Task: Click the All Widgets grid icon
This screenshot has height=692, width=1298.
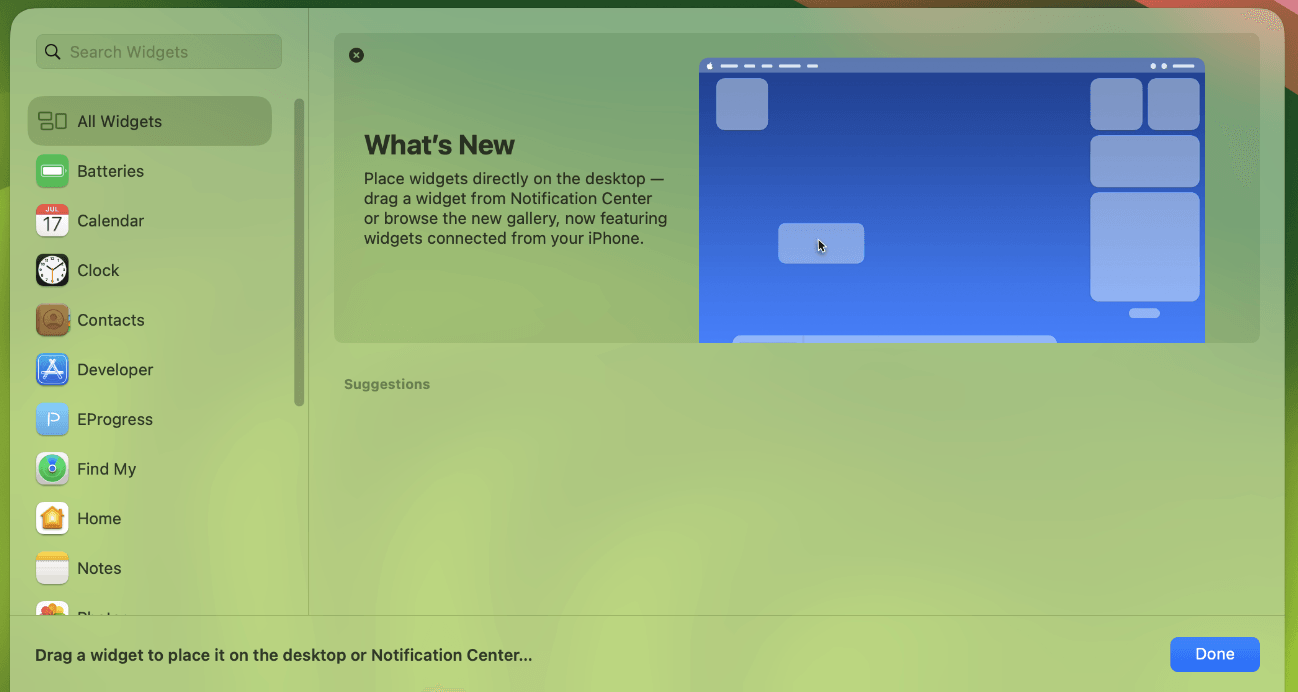Action: pos(52,121)
